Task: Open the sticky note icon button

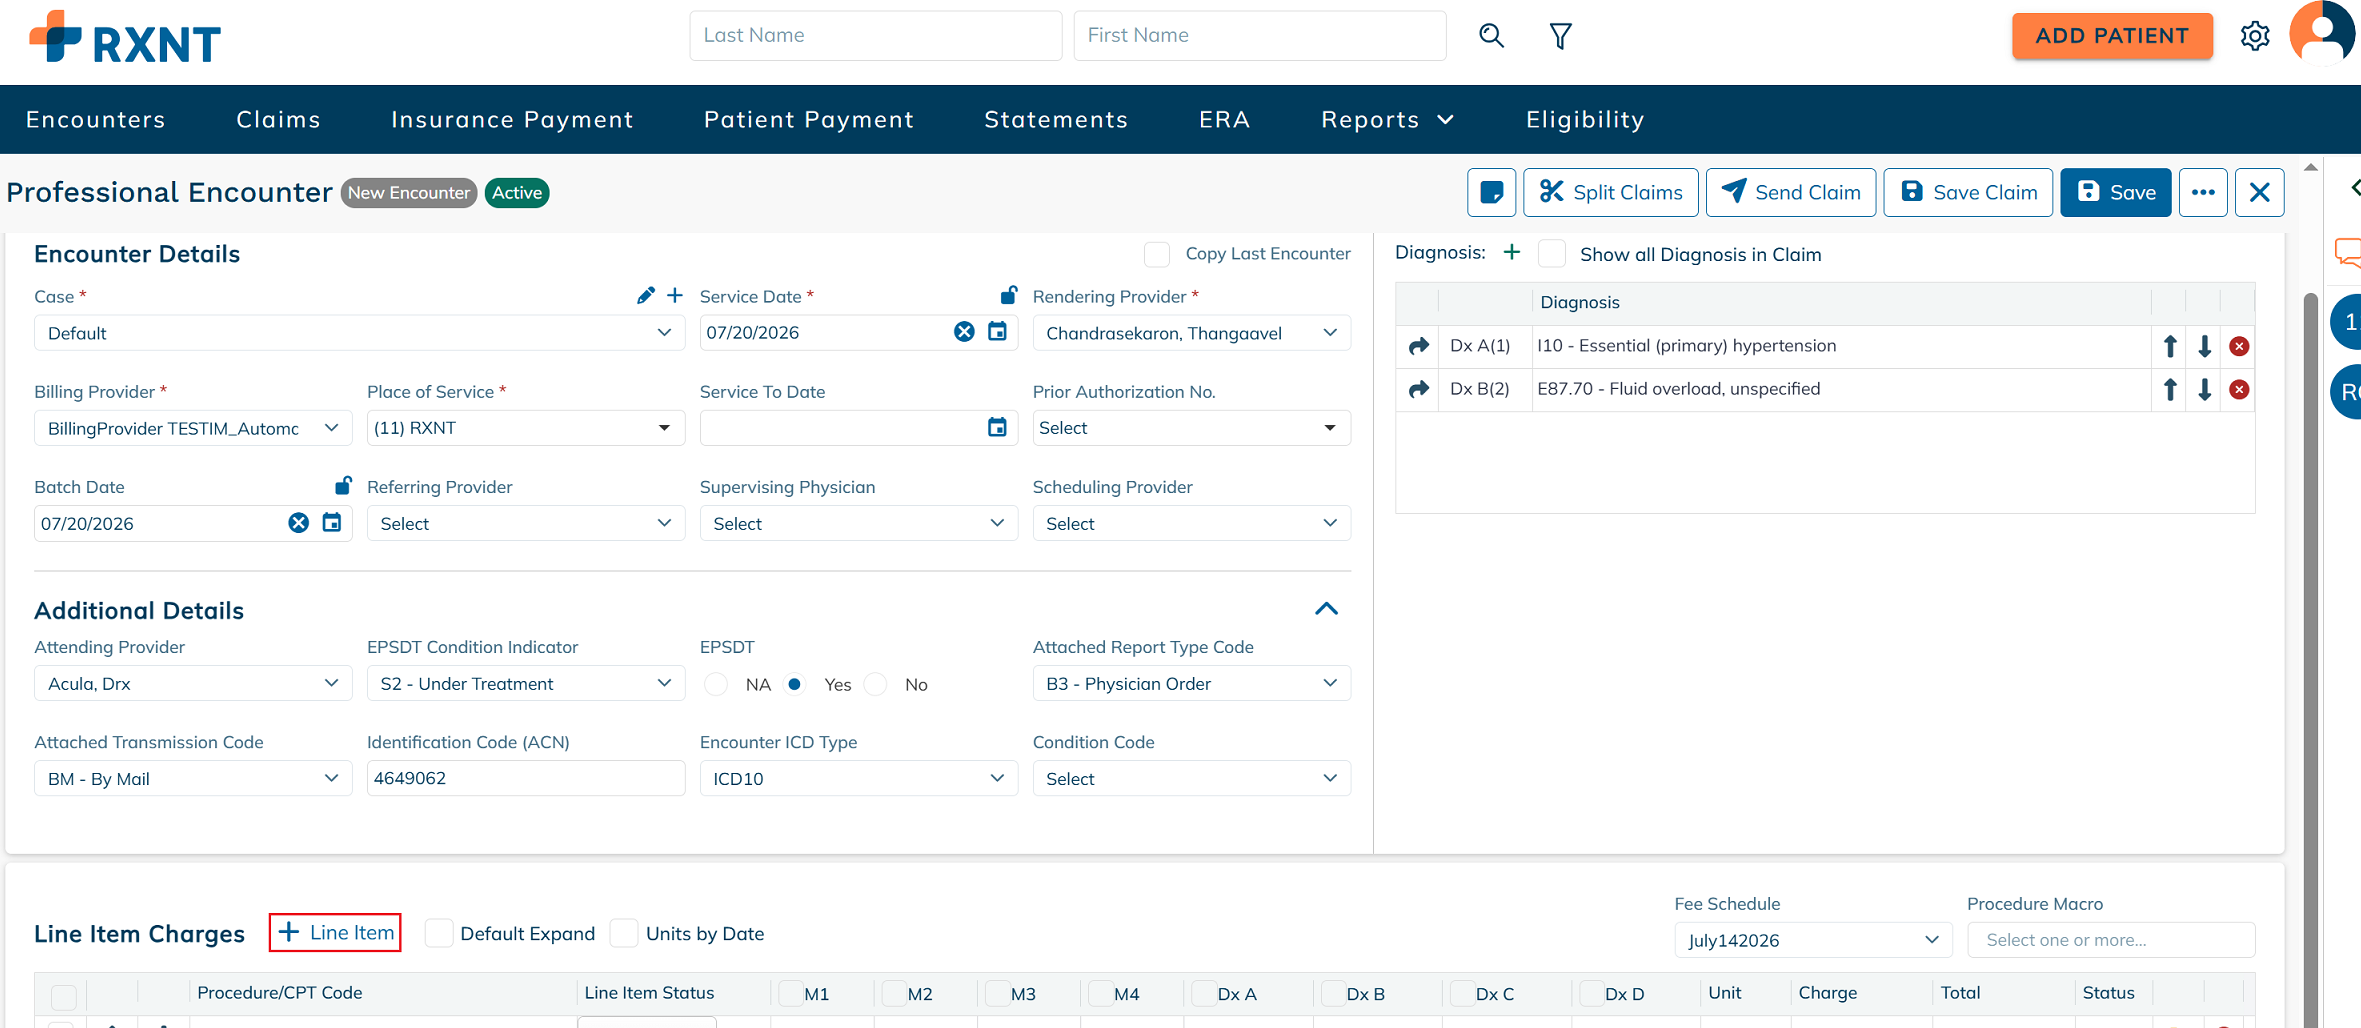Action: coord(1491,192)
